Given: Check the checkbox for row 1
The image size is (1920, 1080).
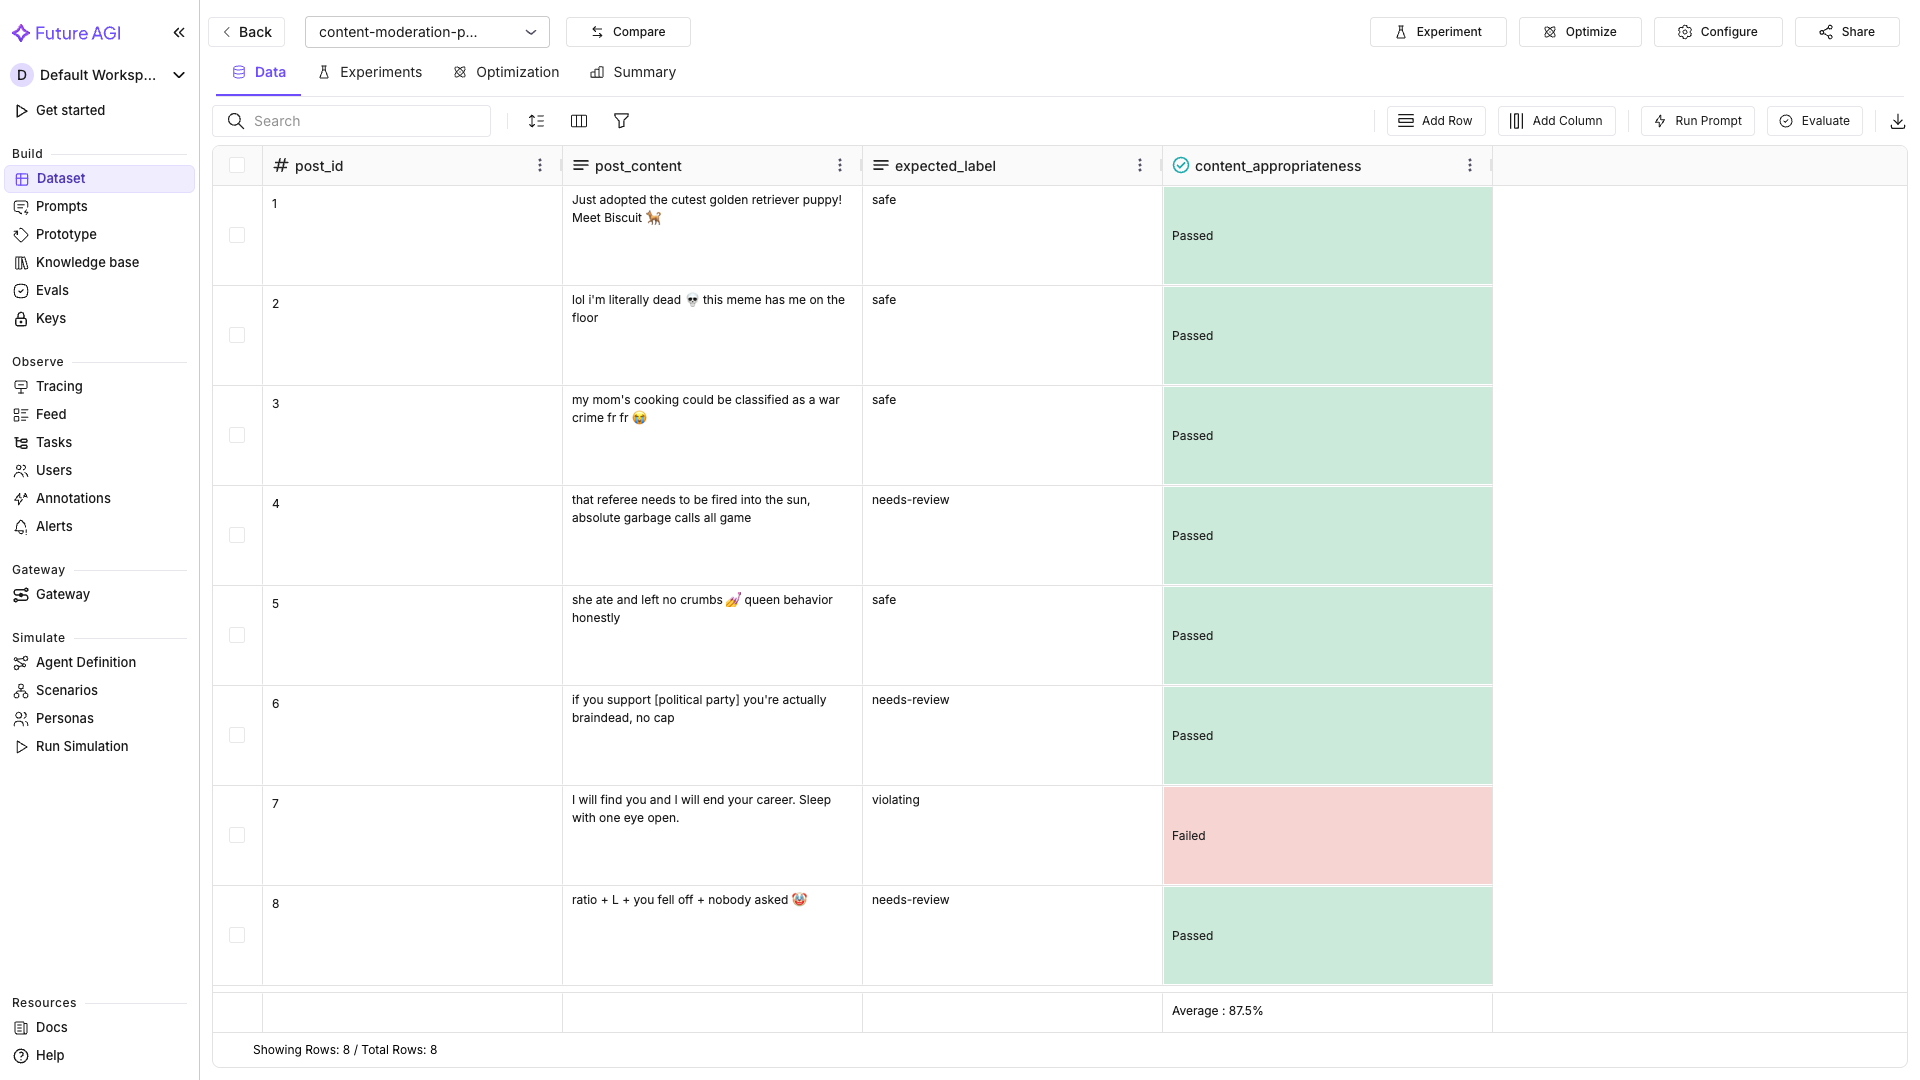Looking at the screenshot, I should pos(237,235).
